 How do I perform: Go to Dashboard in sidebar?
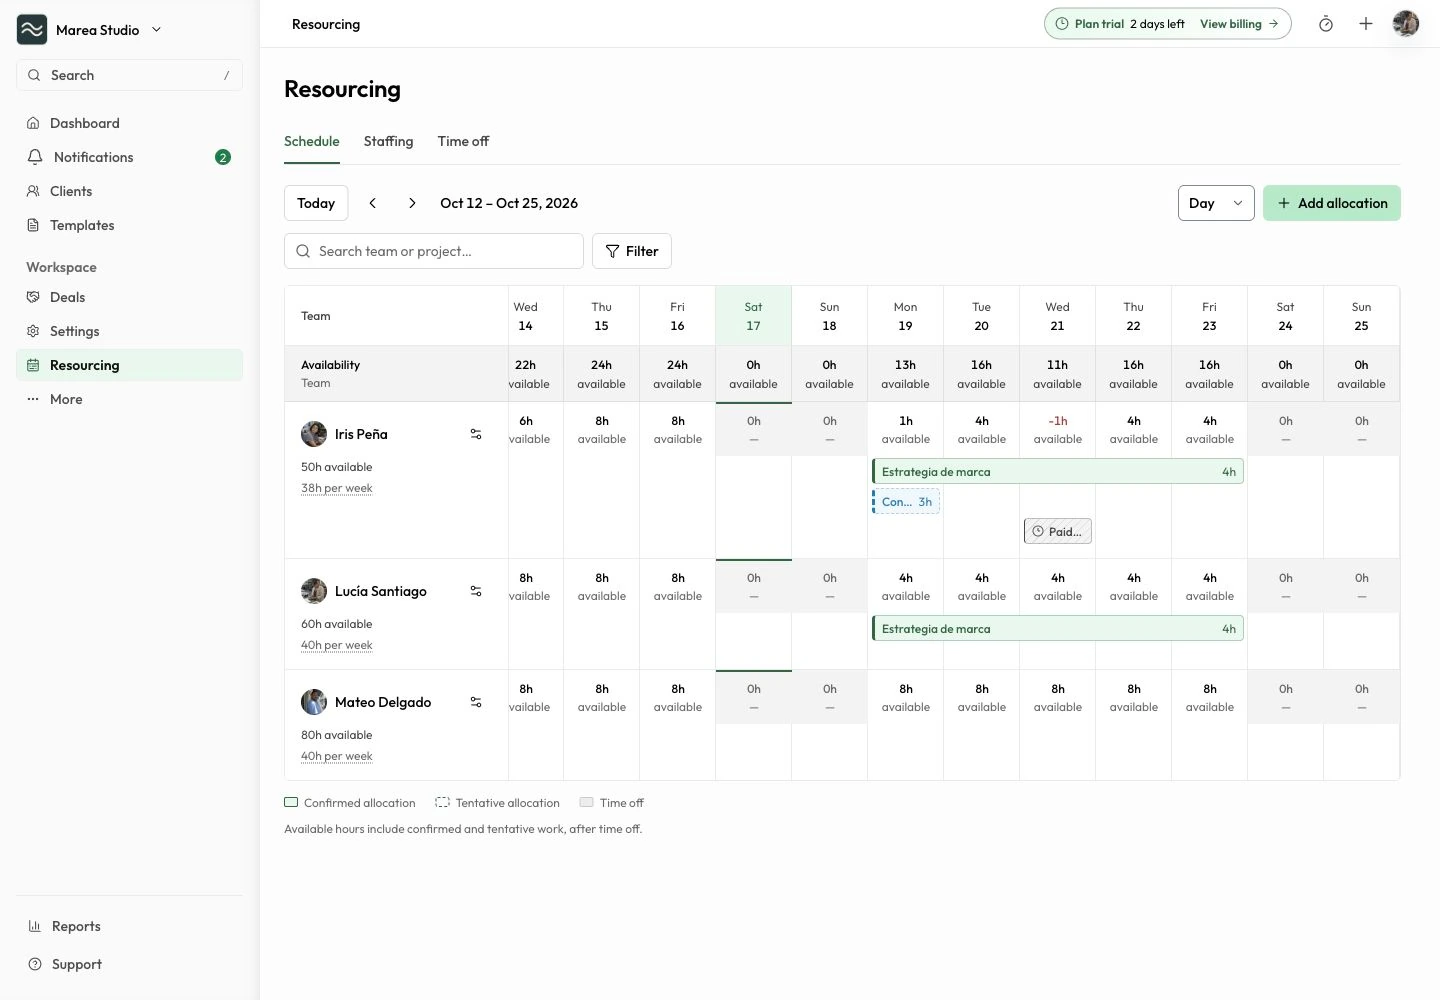129,123
